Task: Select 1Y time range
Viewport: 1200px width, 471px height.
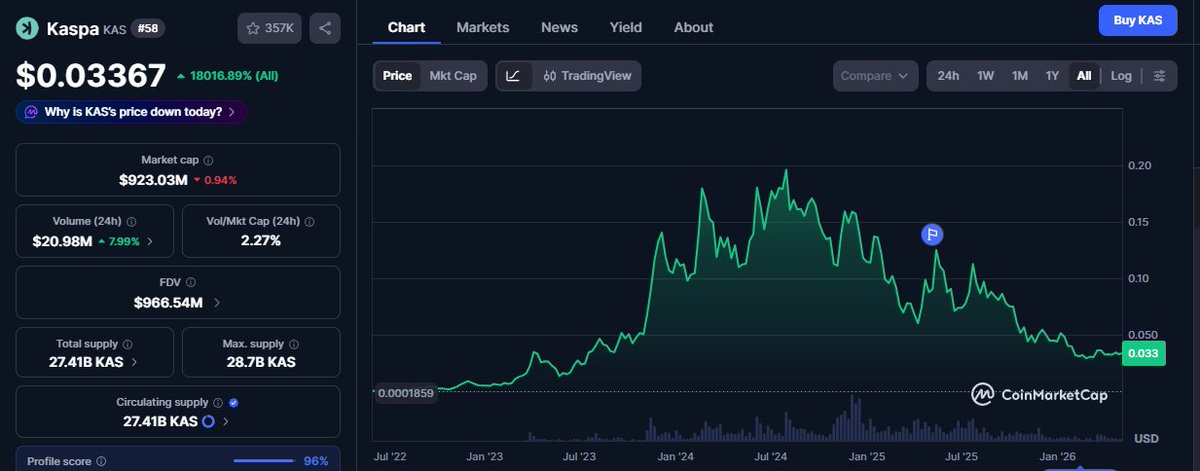Action: coord(1052,76)
